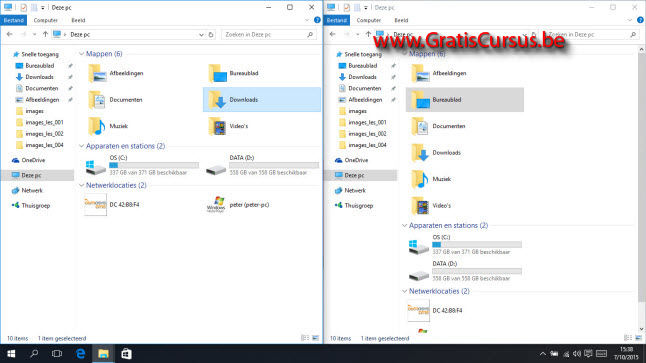Open Beeld tab in right window

tap(401, 20)
